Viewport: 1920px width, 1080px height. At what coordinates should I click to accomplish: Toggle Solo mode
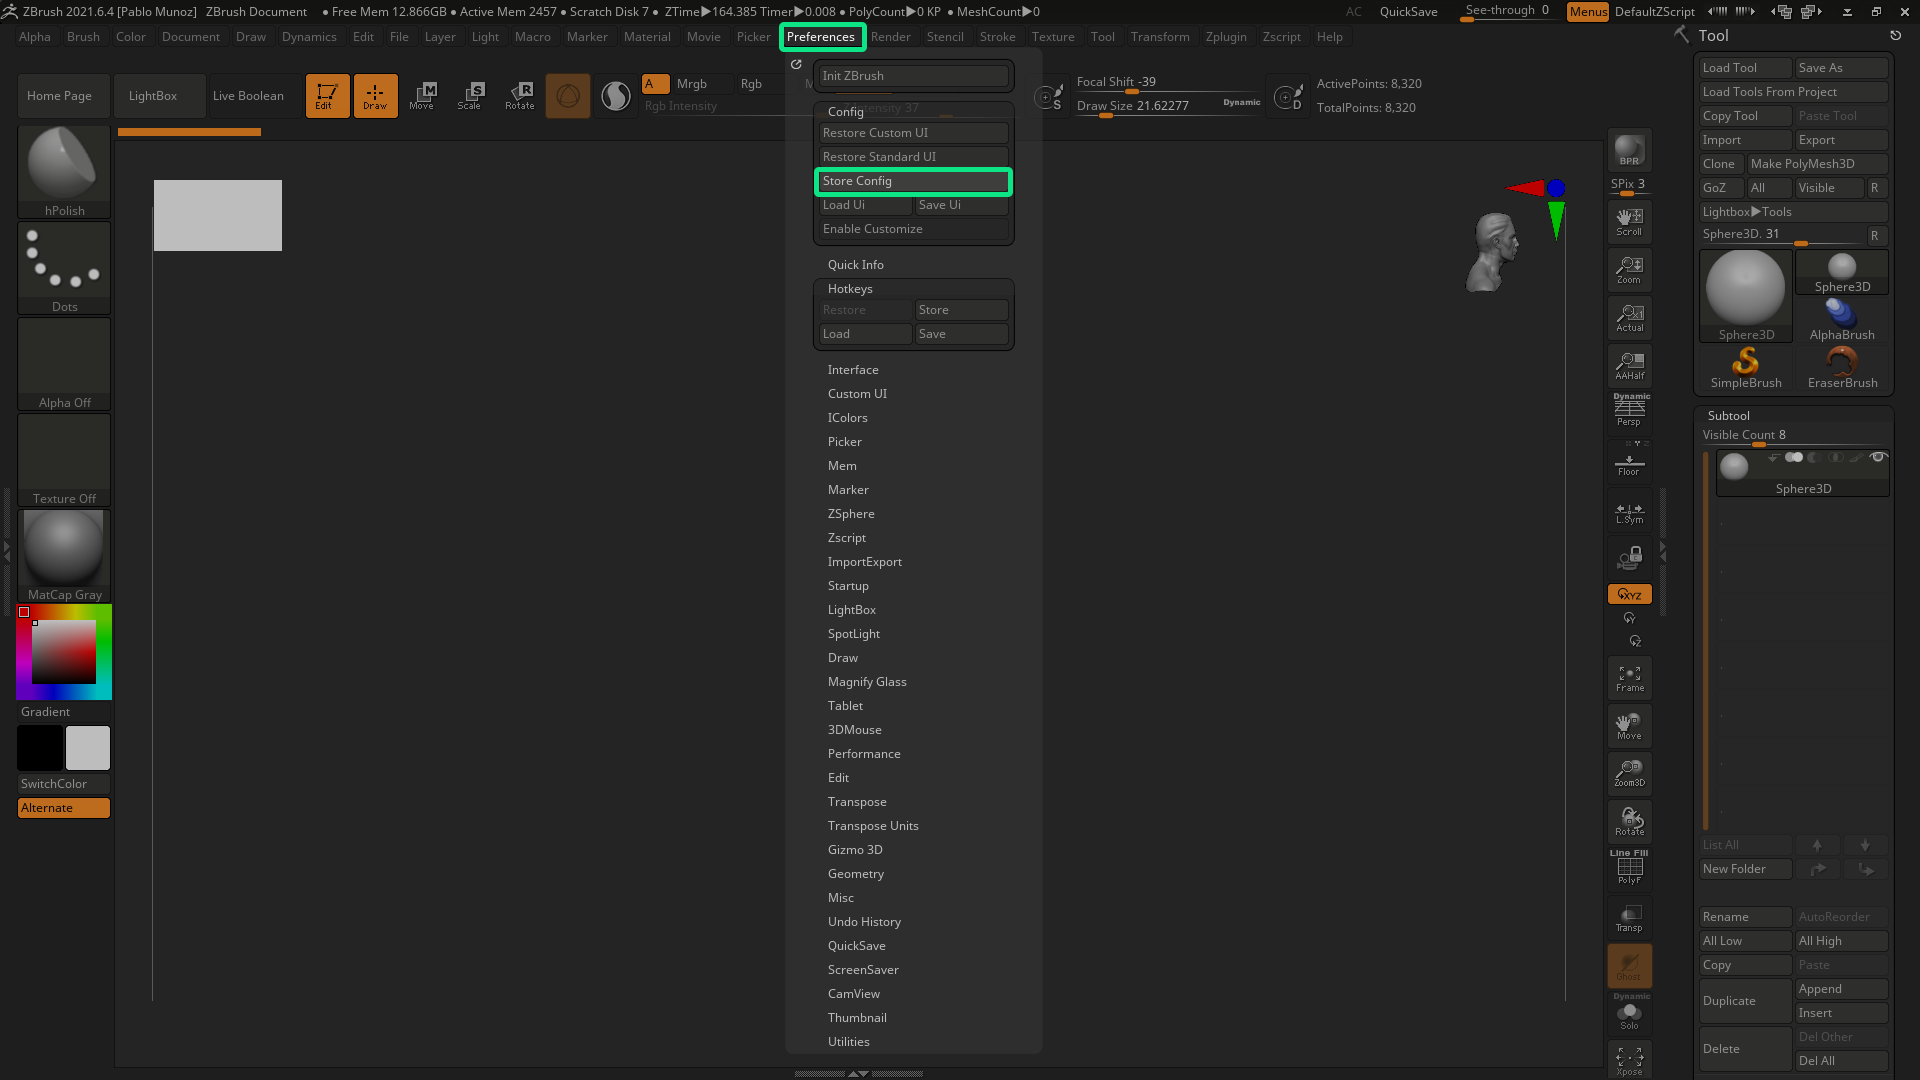click(x=1629, y=1013)
